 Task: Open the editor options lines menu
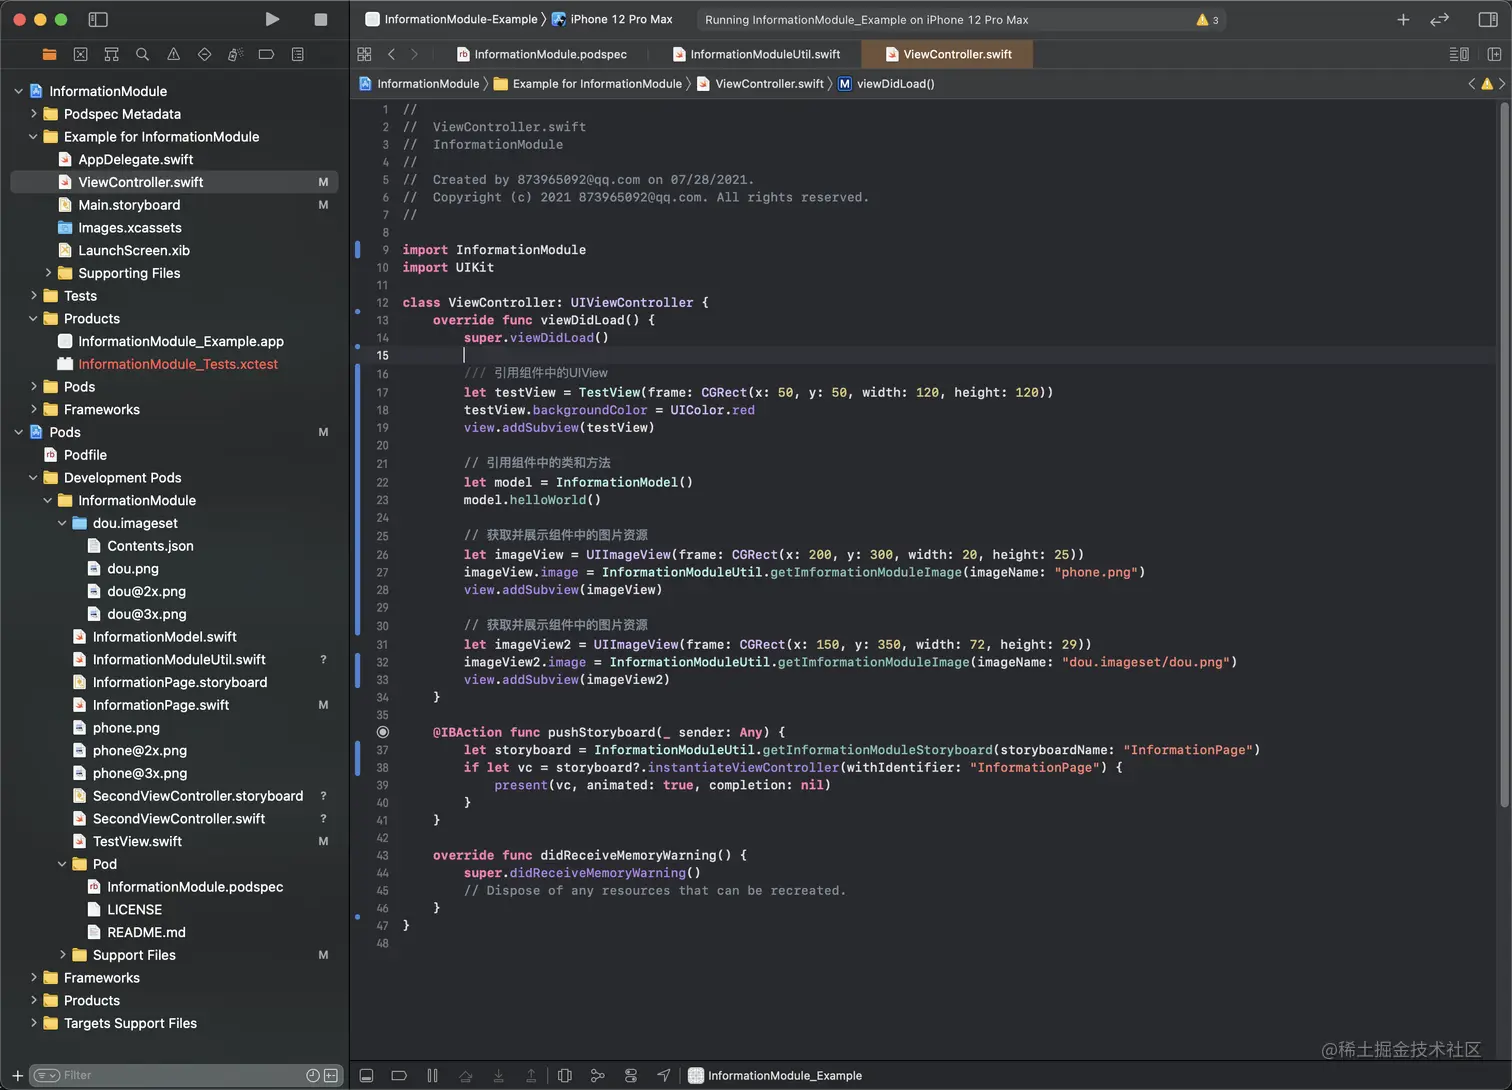coord(1459,54)
